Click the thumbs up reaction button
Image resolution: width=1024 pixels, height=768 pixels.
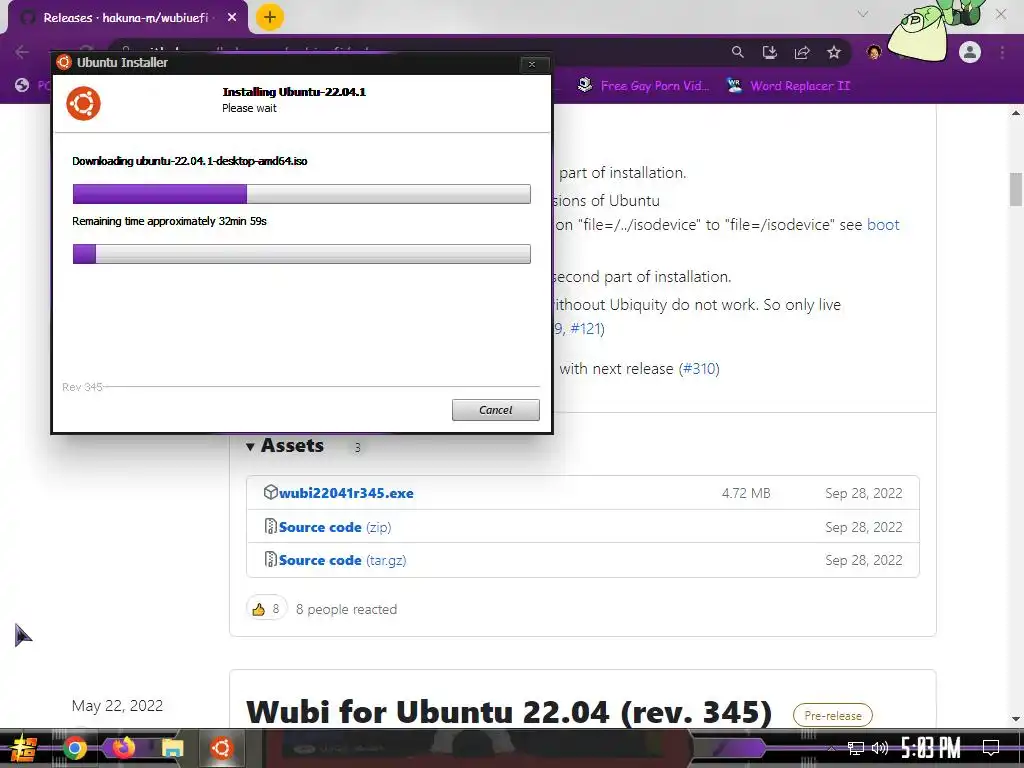(x=266, y=609)
